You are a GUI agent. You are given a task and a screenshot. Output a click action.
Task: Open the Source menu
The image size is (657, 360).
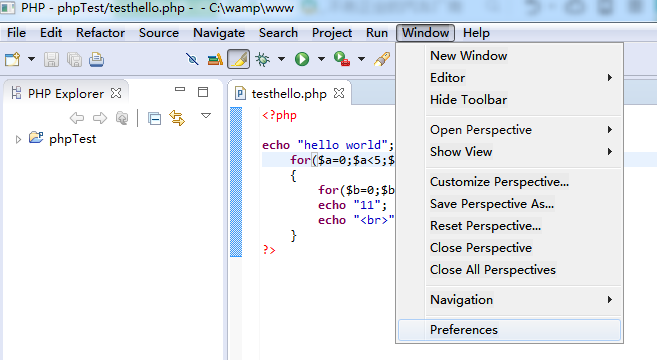tap(159, 33)
